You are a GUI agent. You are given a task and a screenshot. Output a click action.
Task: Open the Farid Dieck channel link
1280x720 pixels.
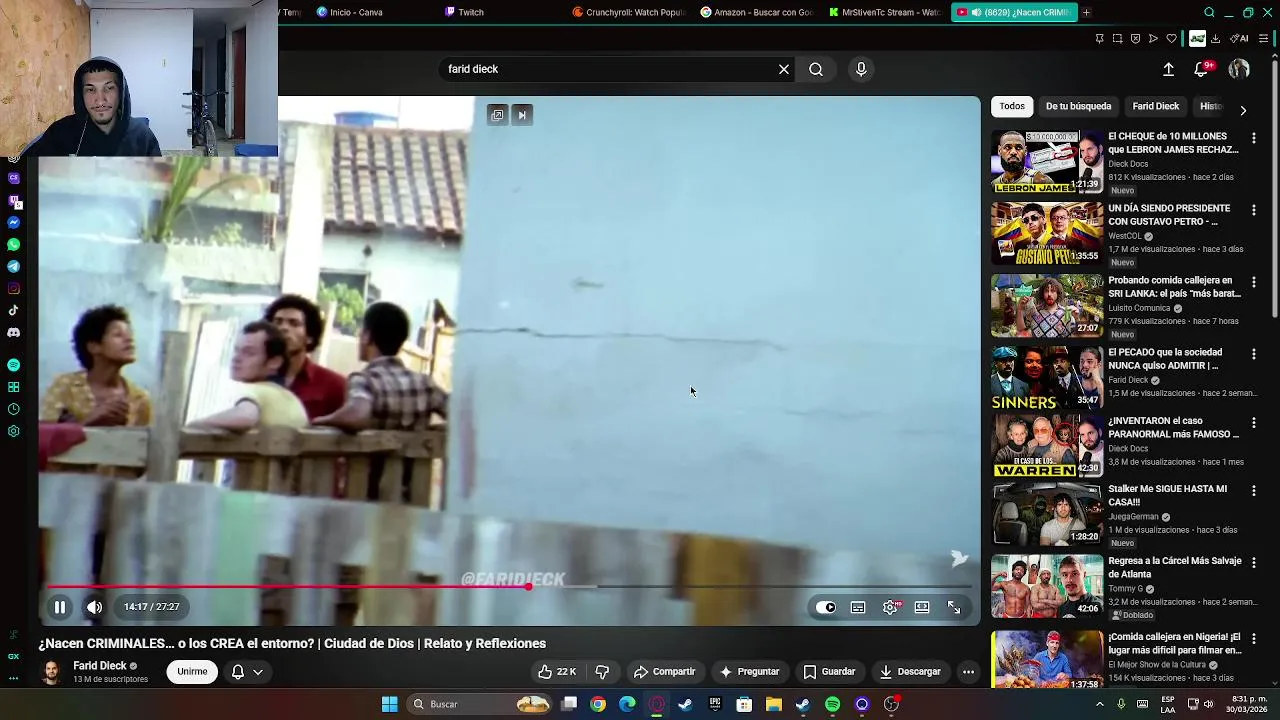99,666
